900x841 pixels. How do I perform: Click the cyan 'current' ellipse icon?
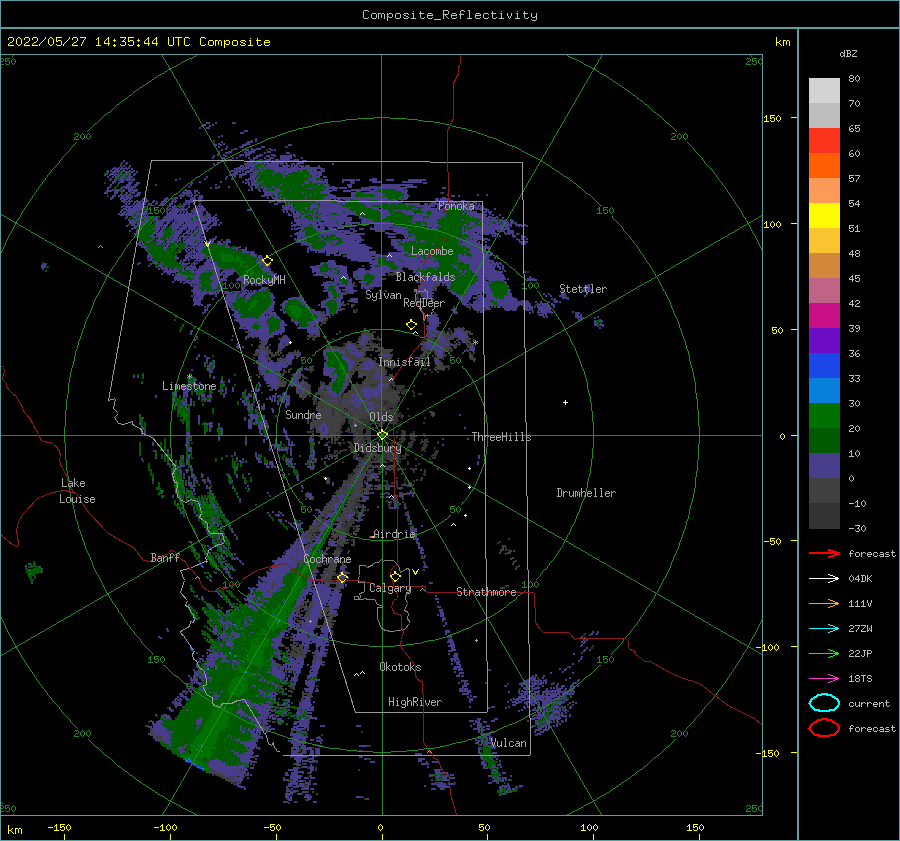824,703
